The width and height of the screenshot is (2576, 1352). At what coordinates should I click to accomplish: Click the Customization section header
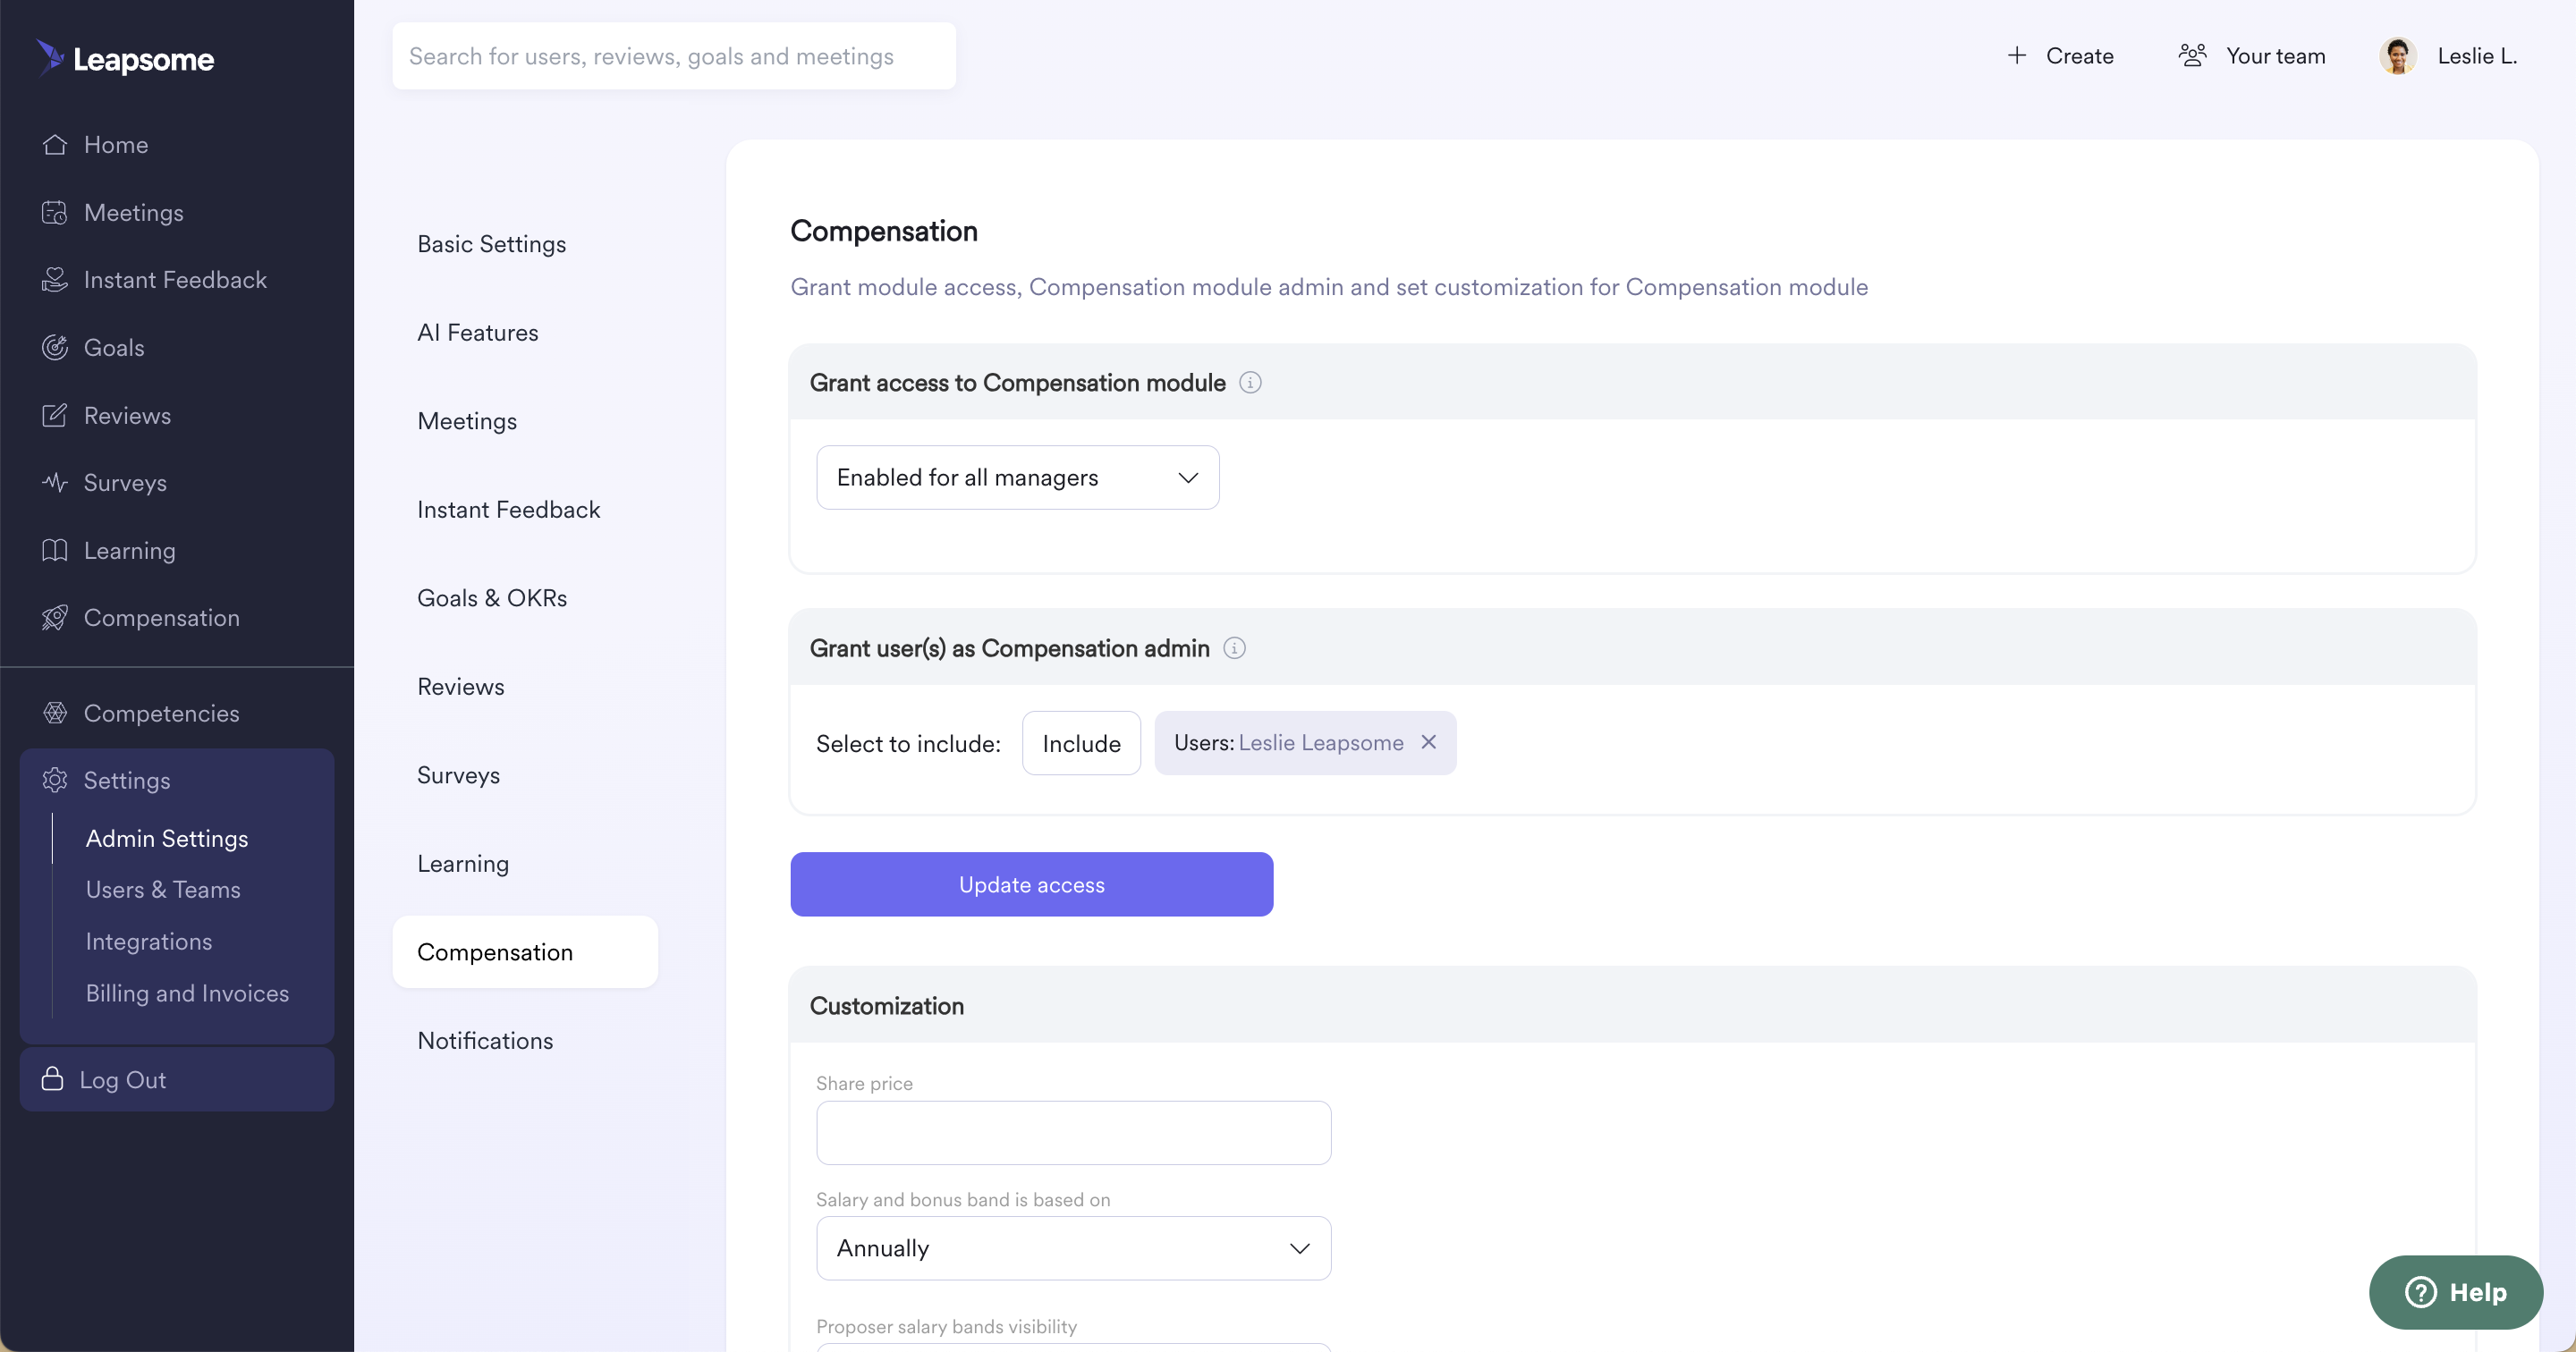pyautogui.click(x=886, y=1006)
